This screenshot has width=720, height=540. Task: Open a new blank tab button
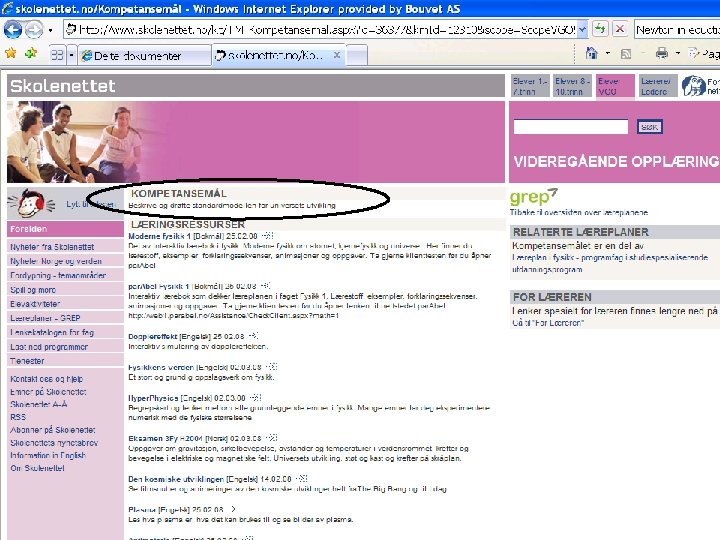click(x=356, y=56)
